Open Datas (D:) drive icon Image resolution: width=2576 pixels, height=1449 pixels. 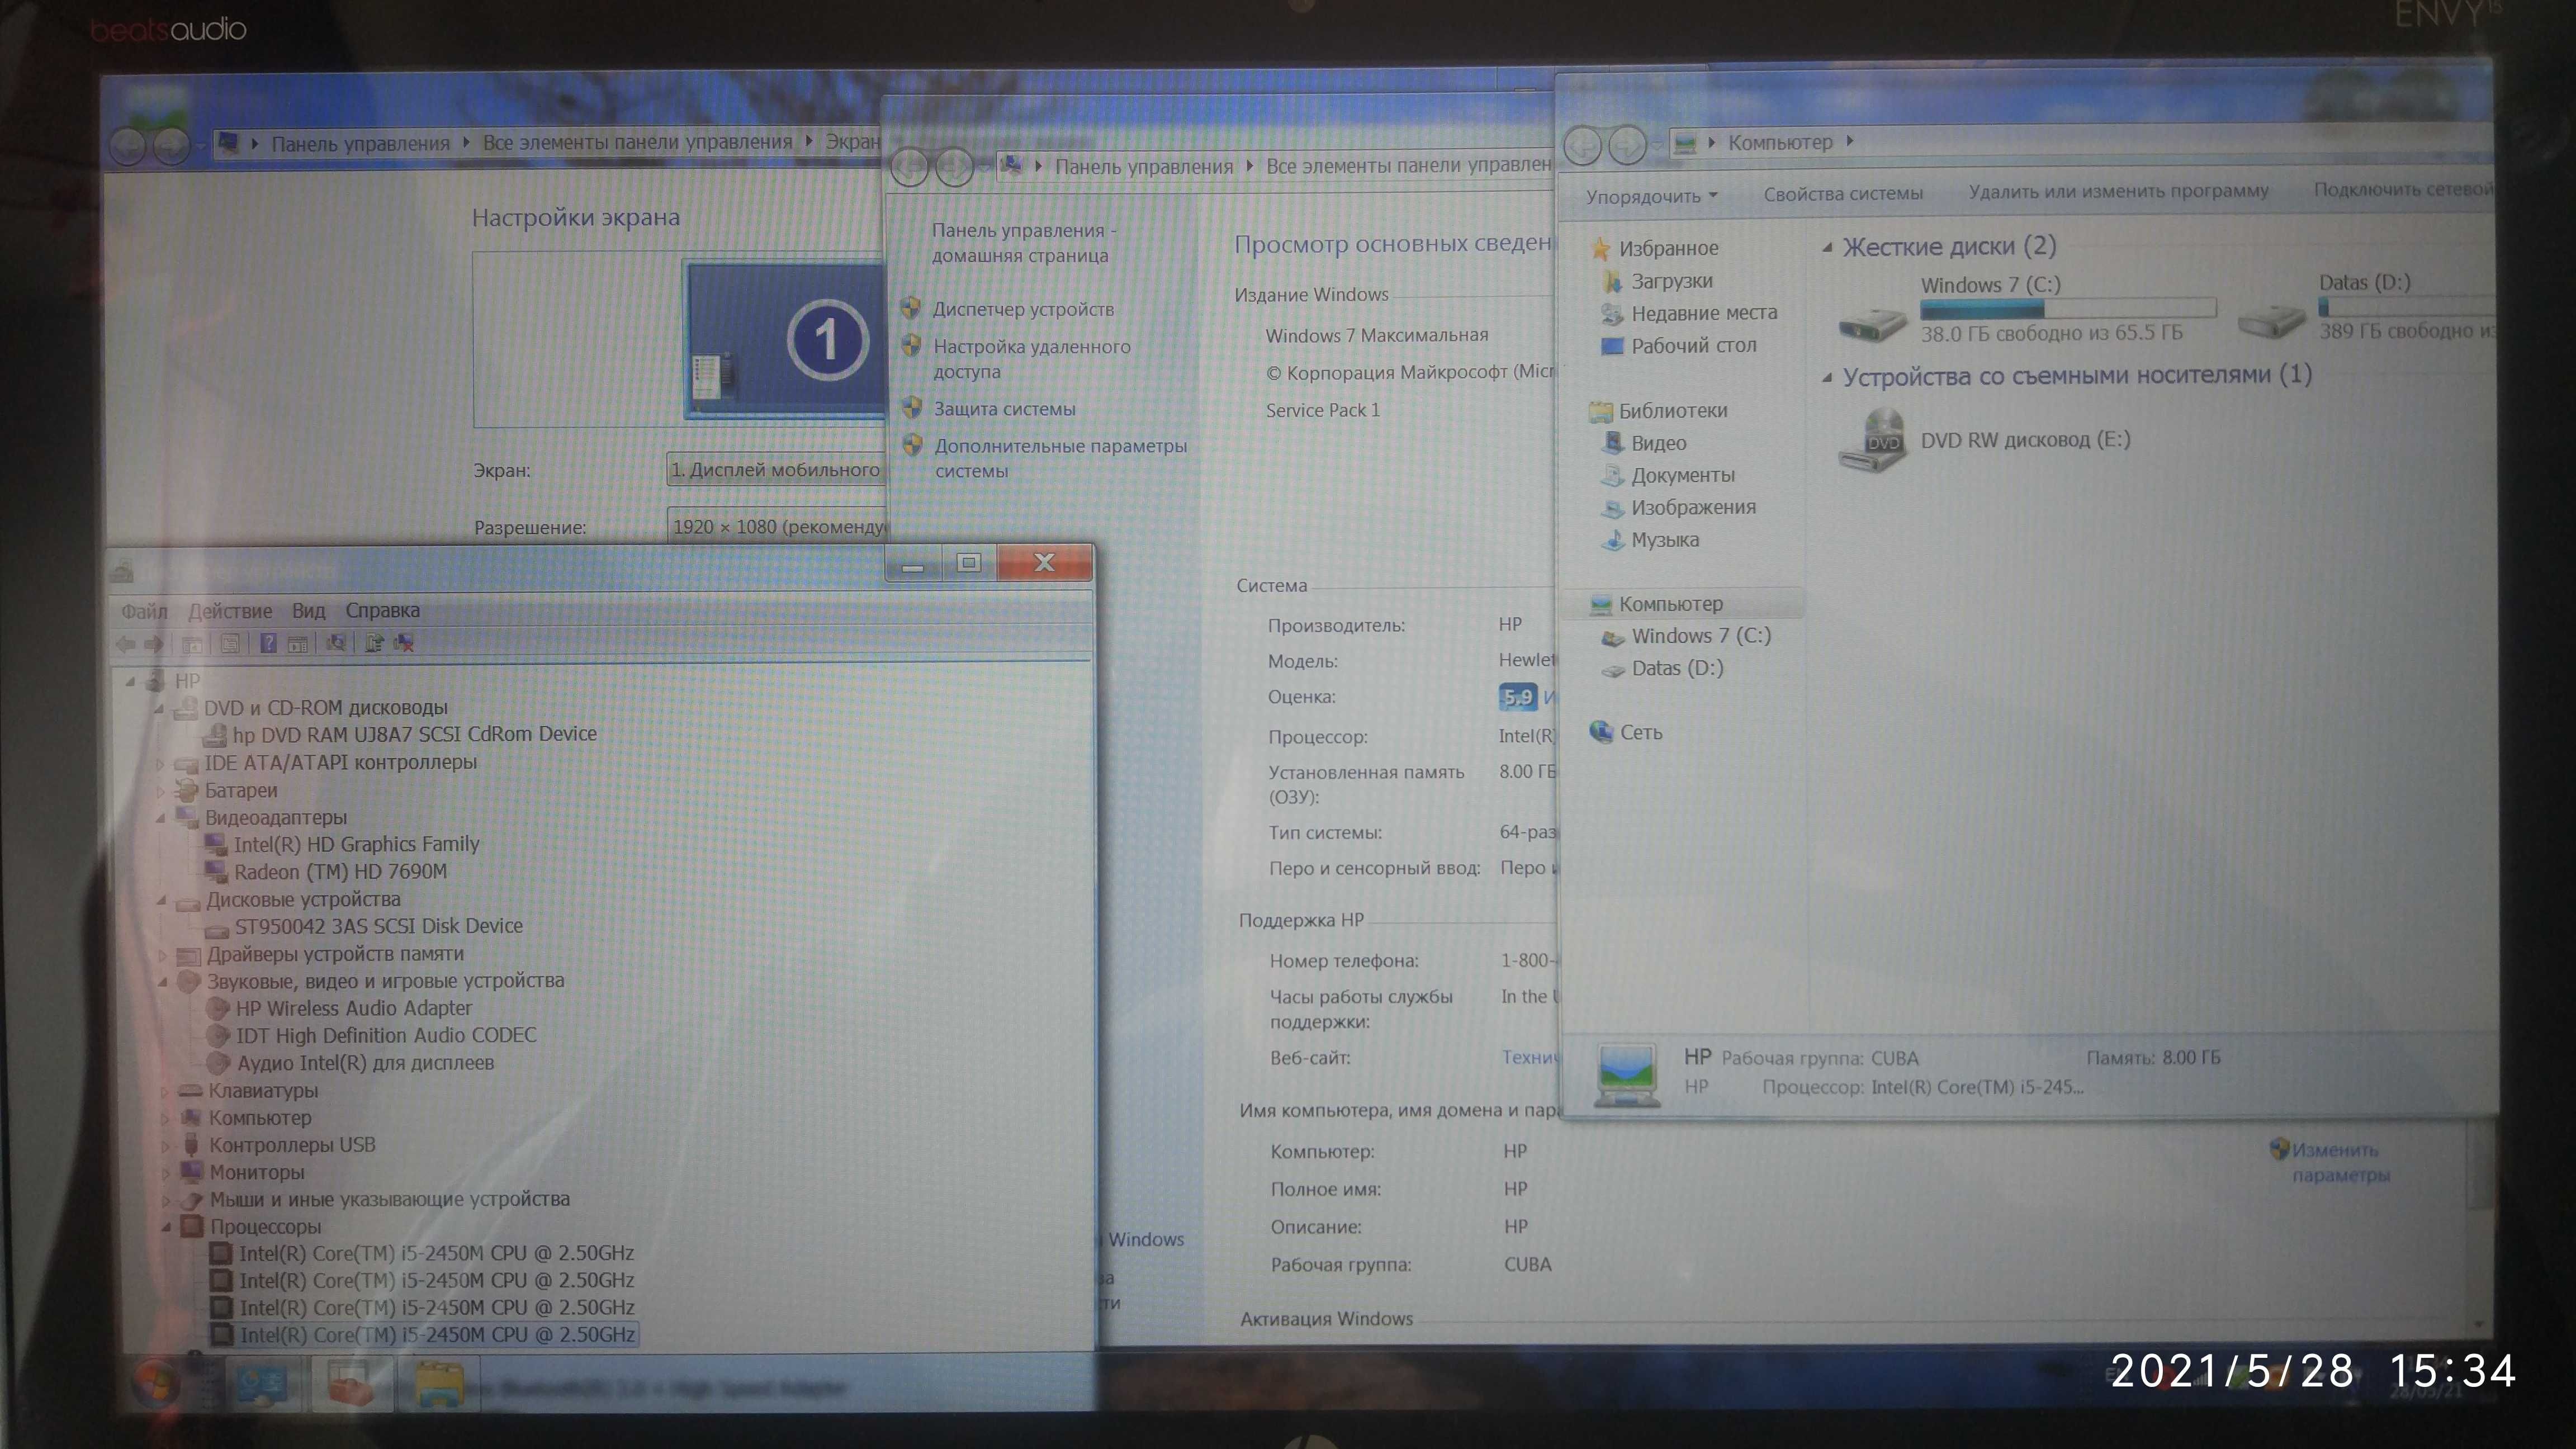[x=2272, y=320]
